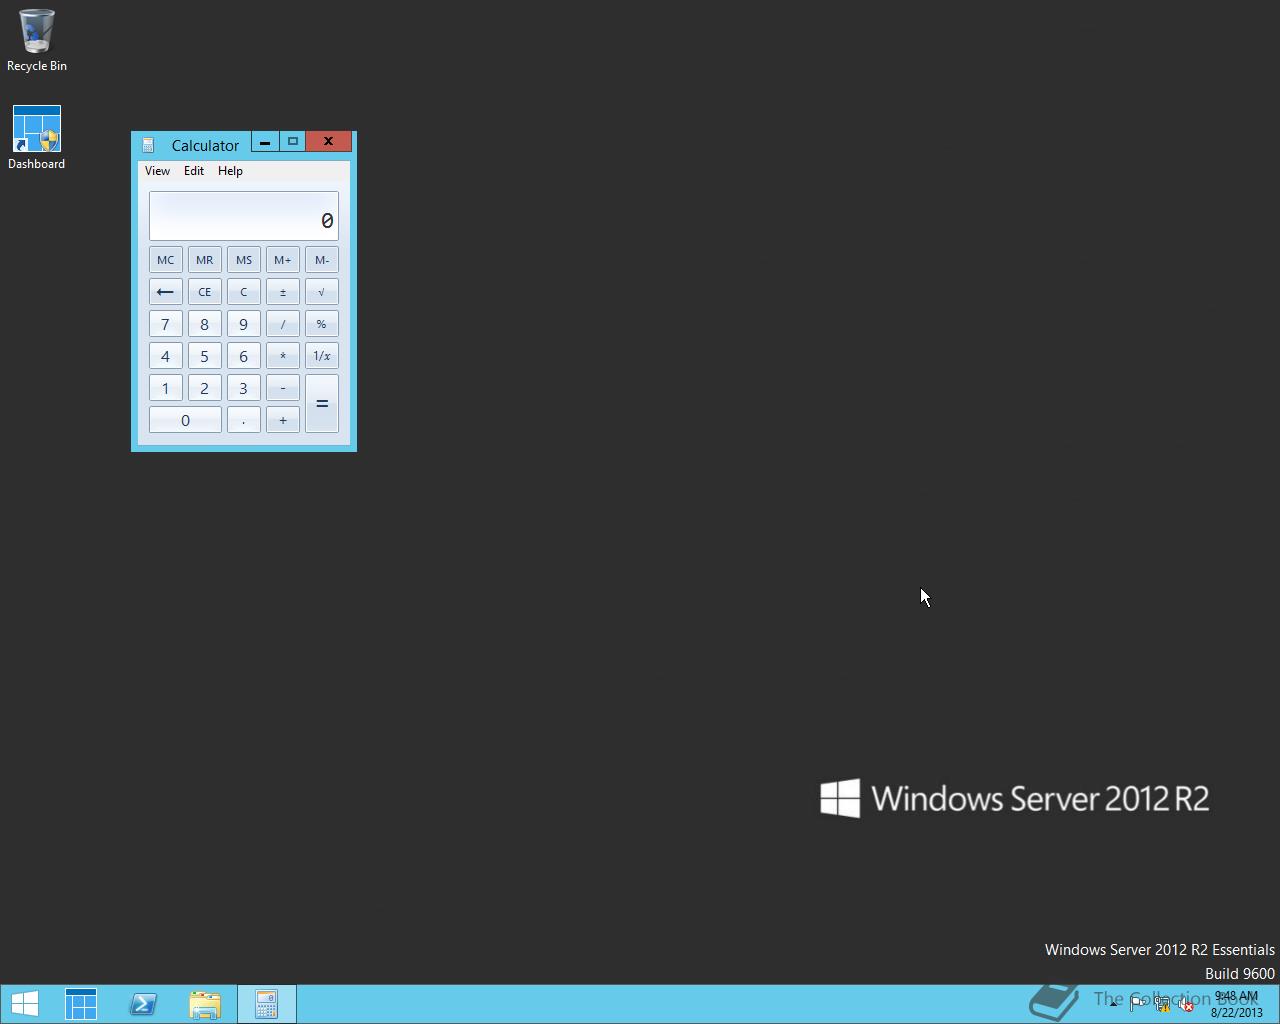1280x1024 pixels.
Task: Click the muted volume tray icon
Action: point(1186,1004)
